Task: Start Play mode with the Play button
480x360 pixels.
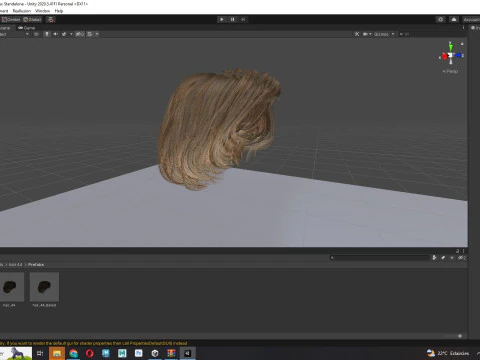Action: point(222,19)
